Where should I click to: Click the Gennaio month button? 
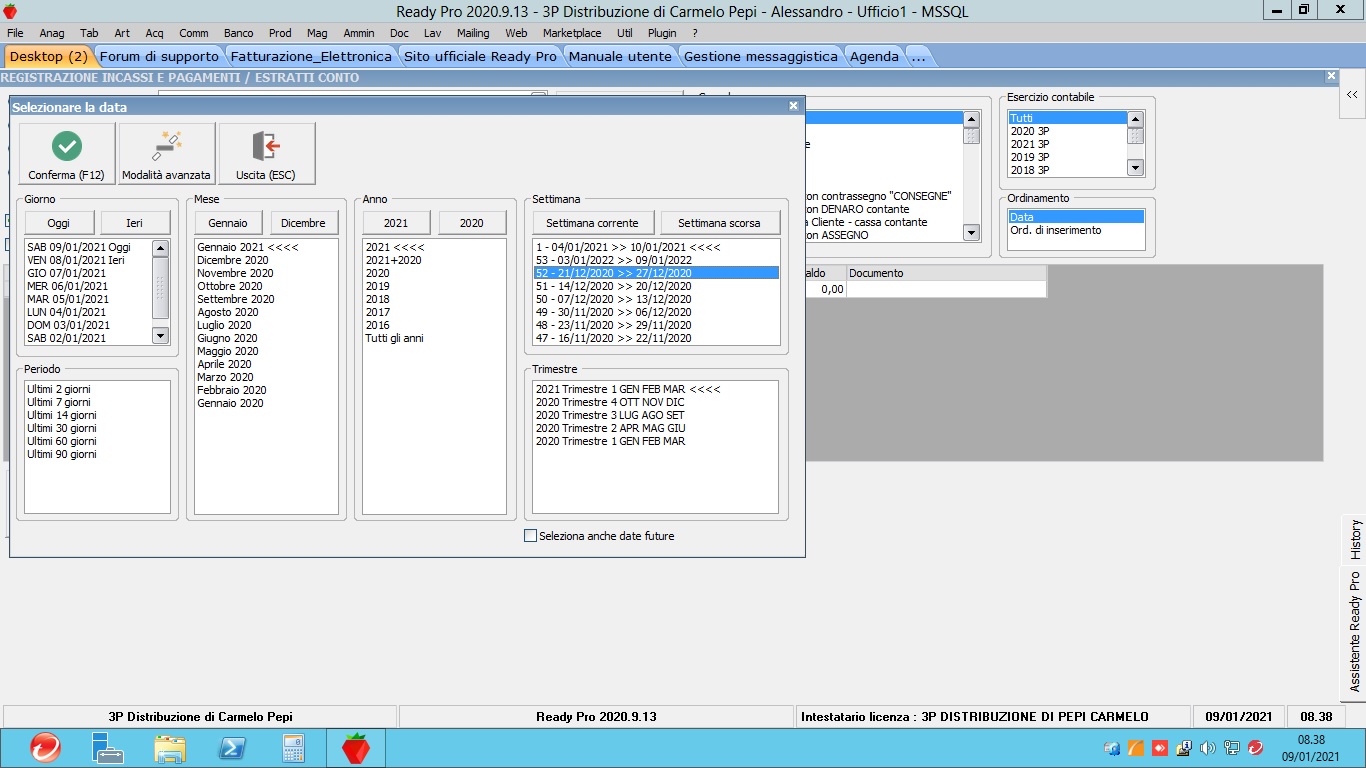coord(230,223)
